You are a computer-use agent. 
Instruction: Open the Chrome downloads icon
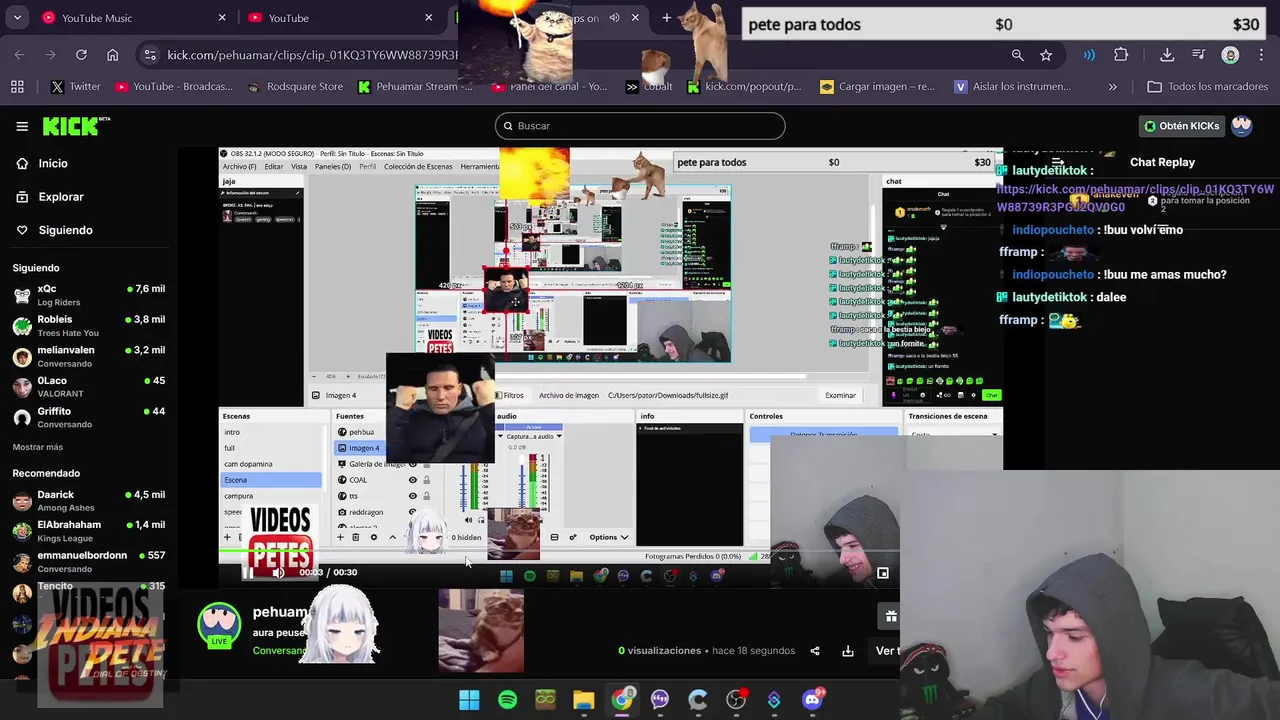click(1167, 55)
